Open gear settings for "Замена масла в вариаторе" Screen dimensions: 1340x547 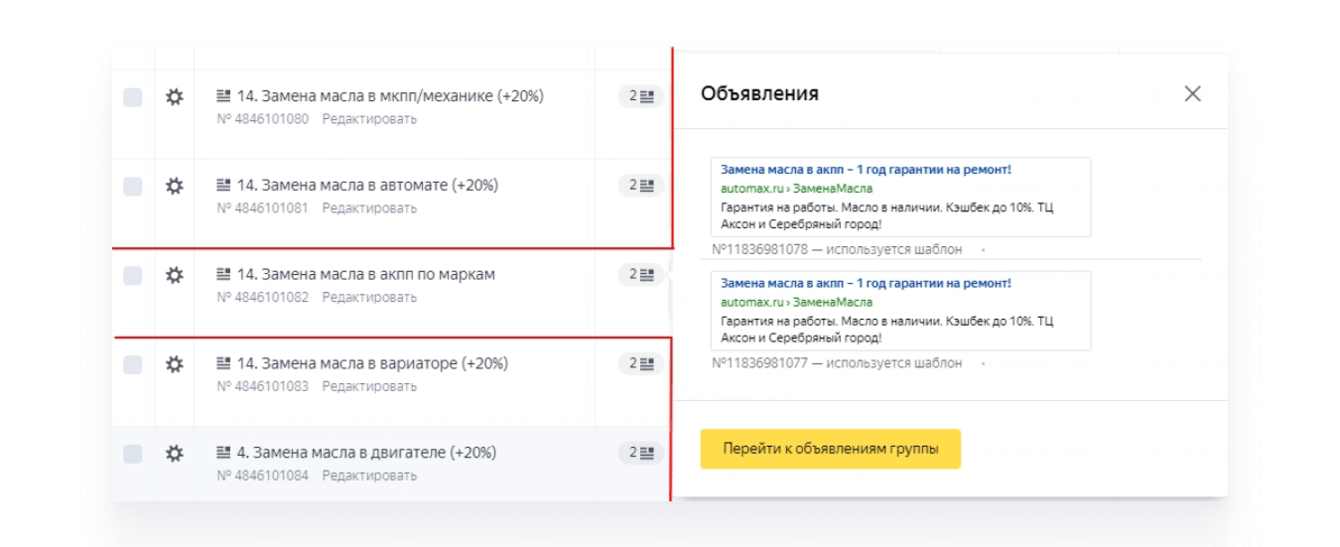click(x=174, y=364)
